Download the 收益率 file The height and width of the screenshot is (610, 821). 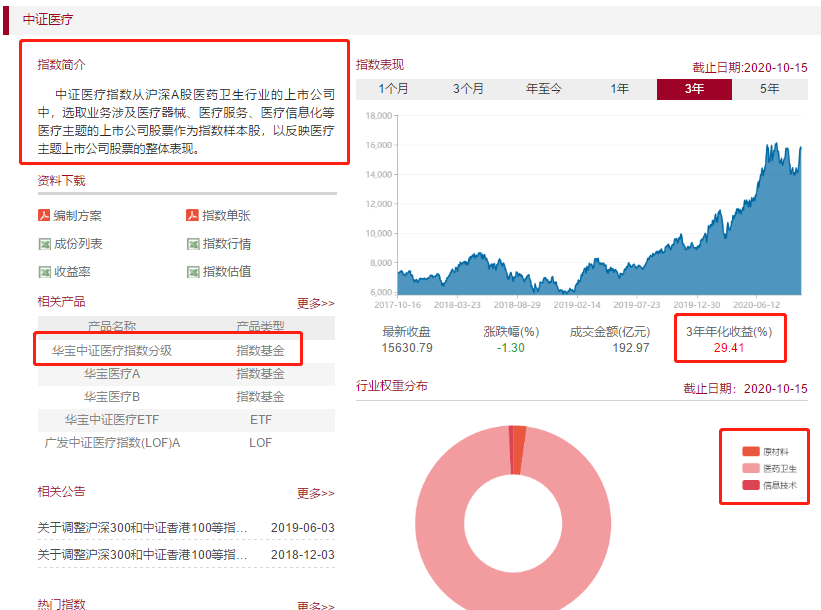coord(72,272)
